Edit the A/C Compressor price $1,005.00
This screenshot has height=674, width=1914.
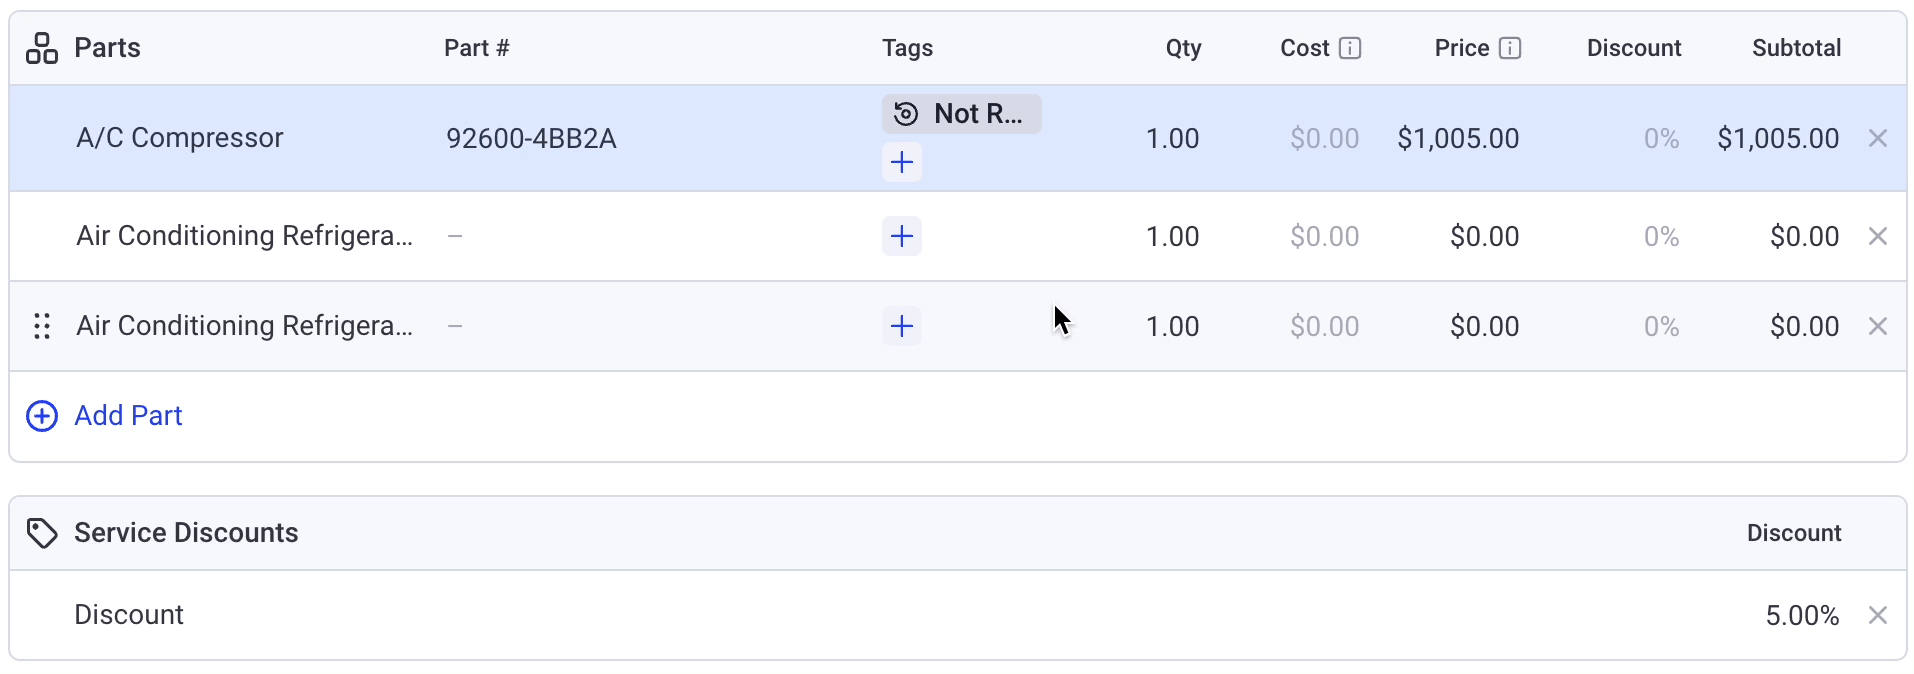coord(1458,138)
